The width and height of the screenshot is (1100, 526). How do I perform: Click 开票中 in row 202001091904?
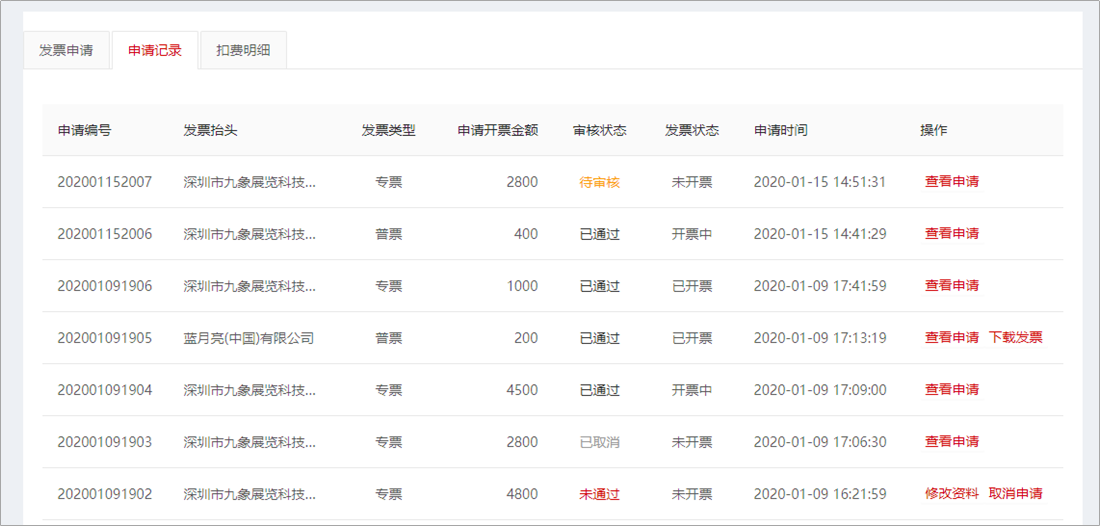[x=692, y=389]
